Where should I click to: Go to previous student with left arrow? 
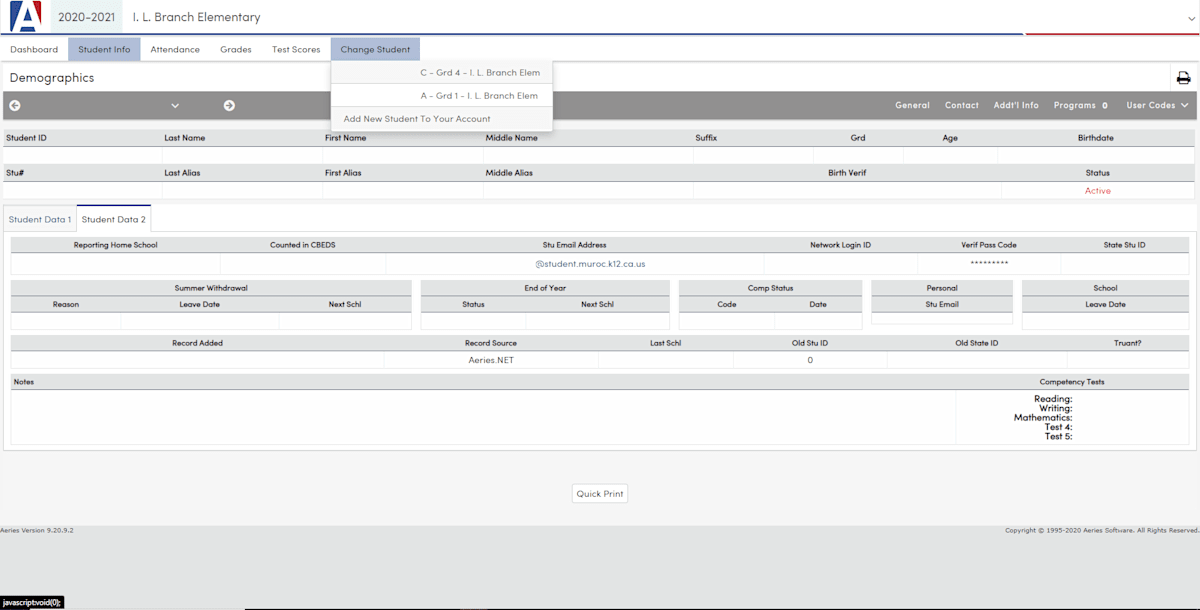pos(15,105)
